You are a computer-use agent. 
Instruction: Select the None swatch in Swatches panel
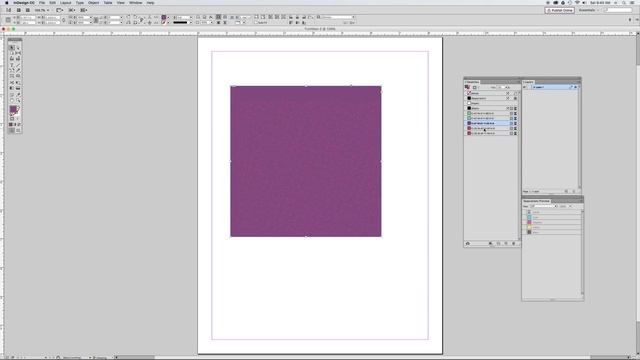(491, 93)
